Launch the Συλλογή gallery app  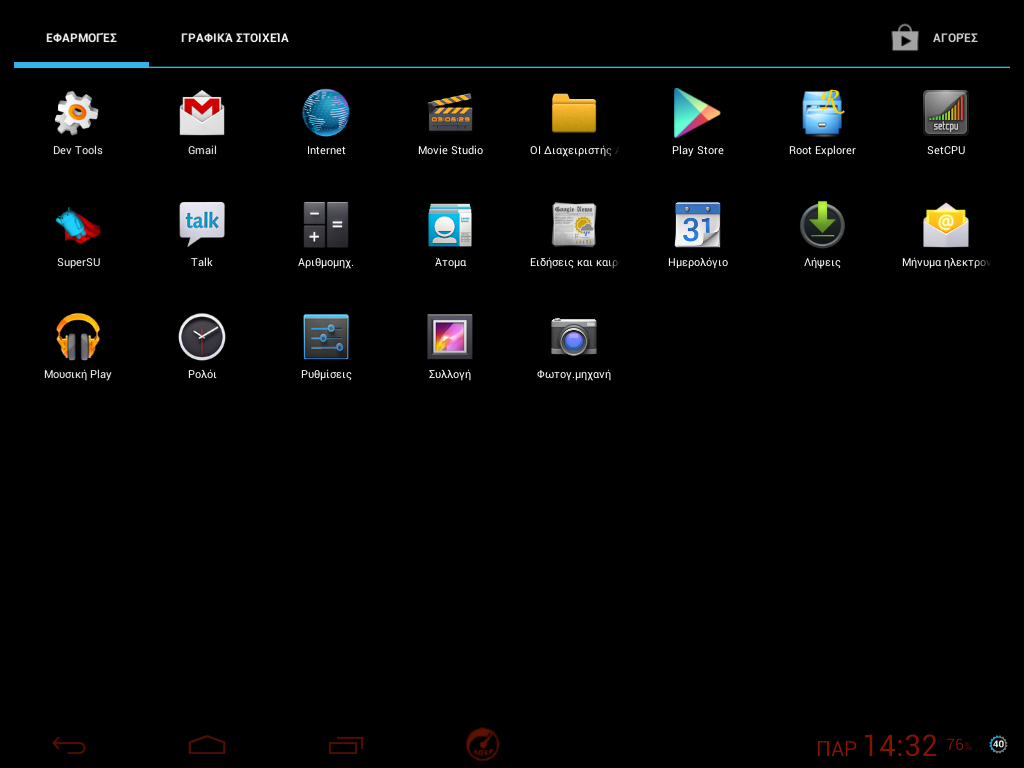450,337
